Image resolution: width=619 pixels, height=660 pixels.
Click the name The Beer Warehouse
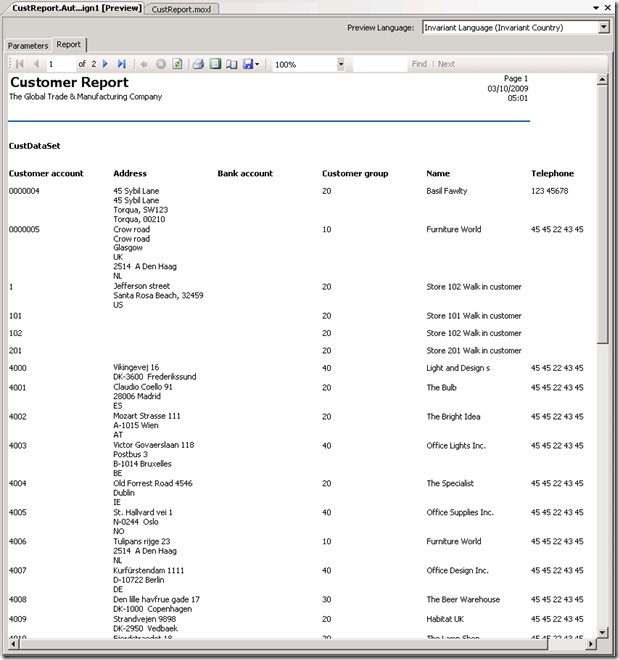(x=463, y=599)
